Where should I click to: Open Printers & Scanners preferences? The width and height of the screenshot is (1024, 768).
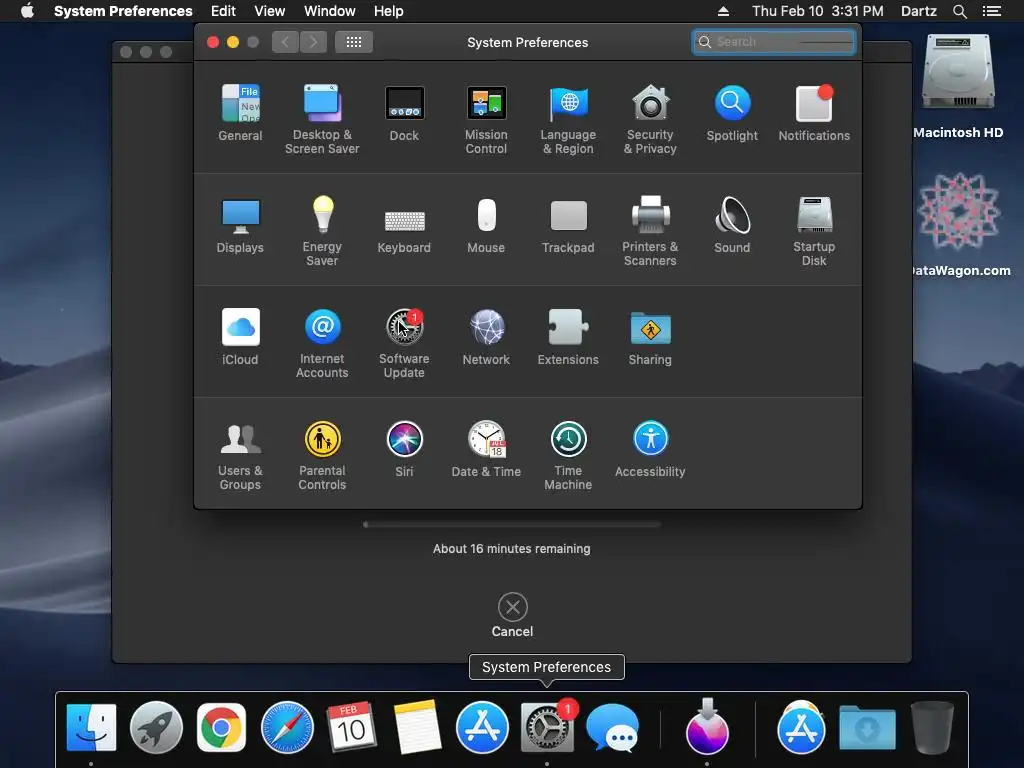pyautogui.click(x=650, y=231)
